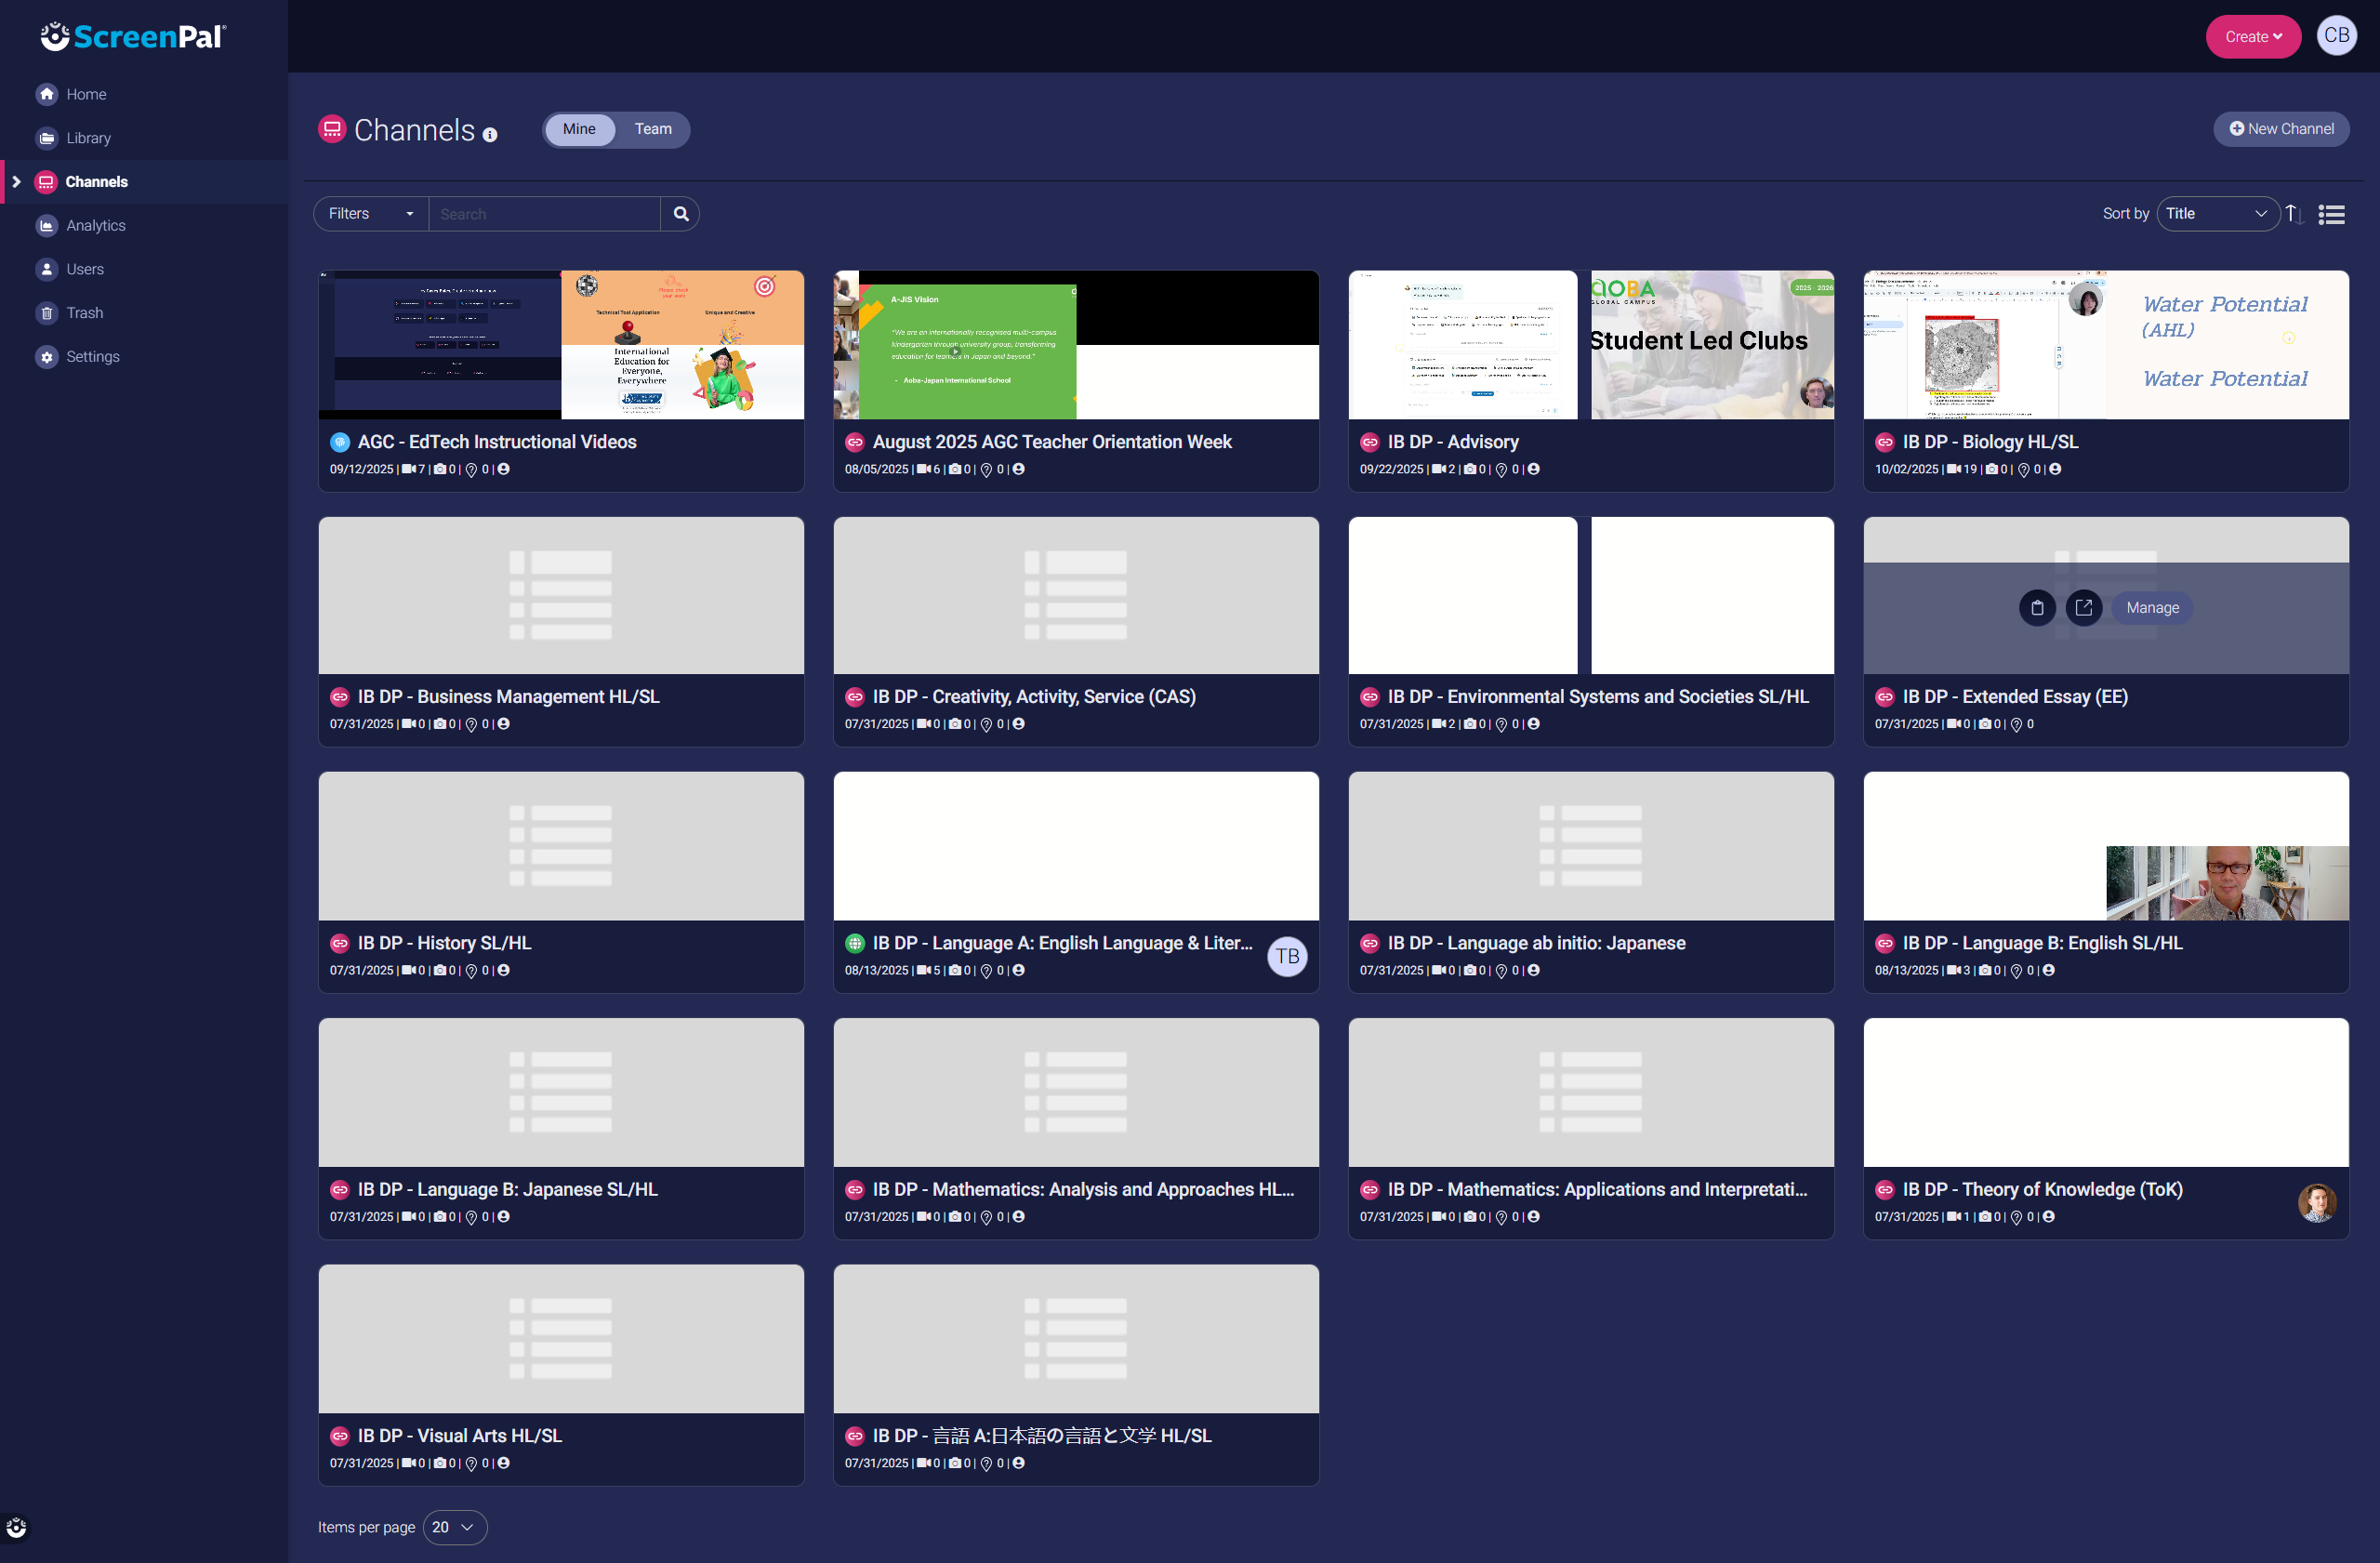
Task: Open the Extended Essay channel in new tab
Action: click(x=2083, y=607)
